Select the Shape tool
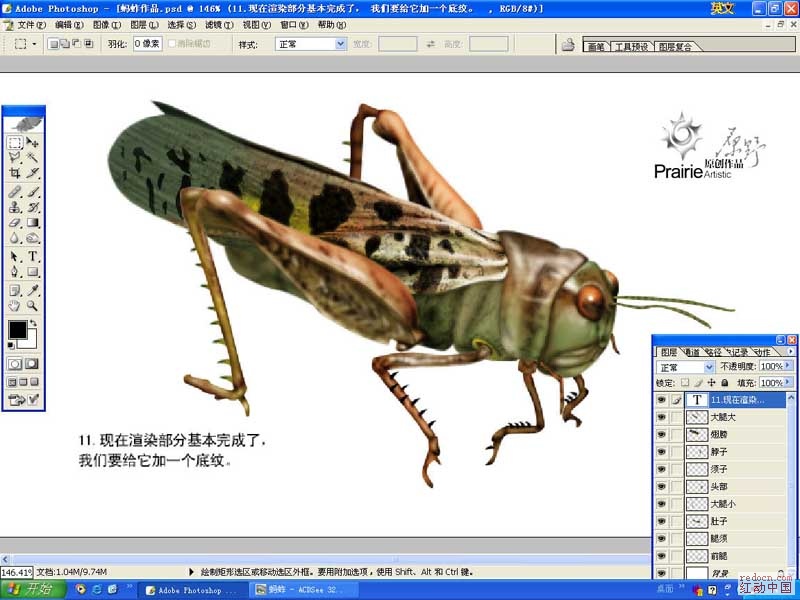Viewport: 800px width, 600px height. click(33, 271)
